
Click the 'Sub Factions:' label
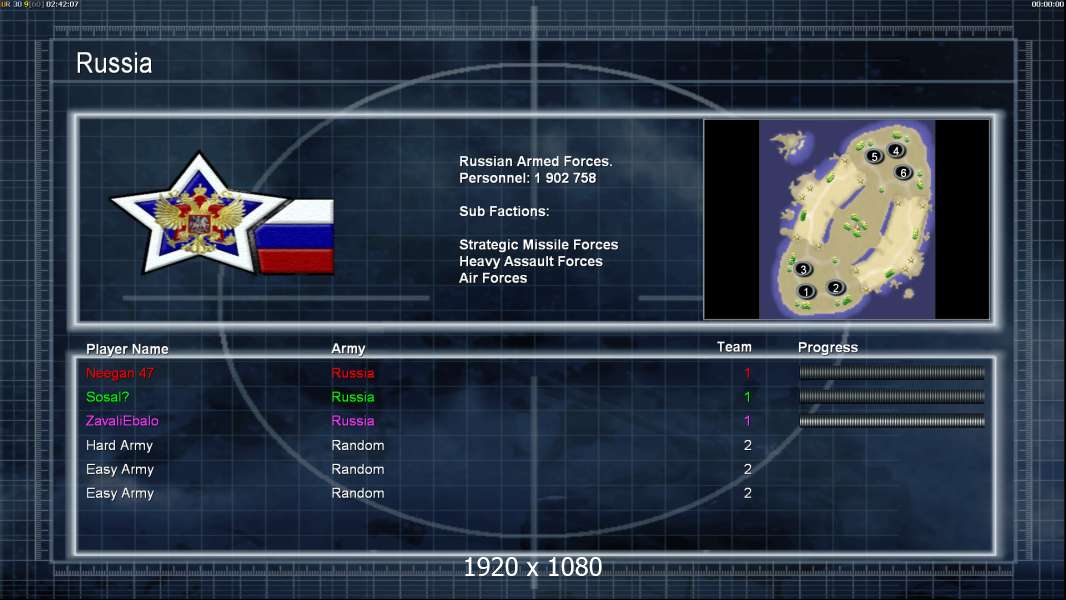[x=504, y=211]
